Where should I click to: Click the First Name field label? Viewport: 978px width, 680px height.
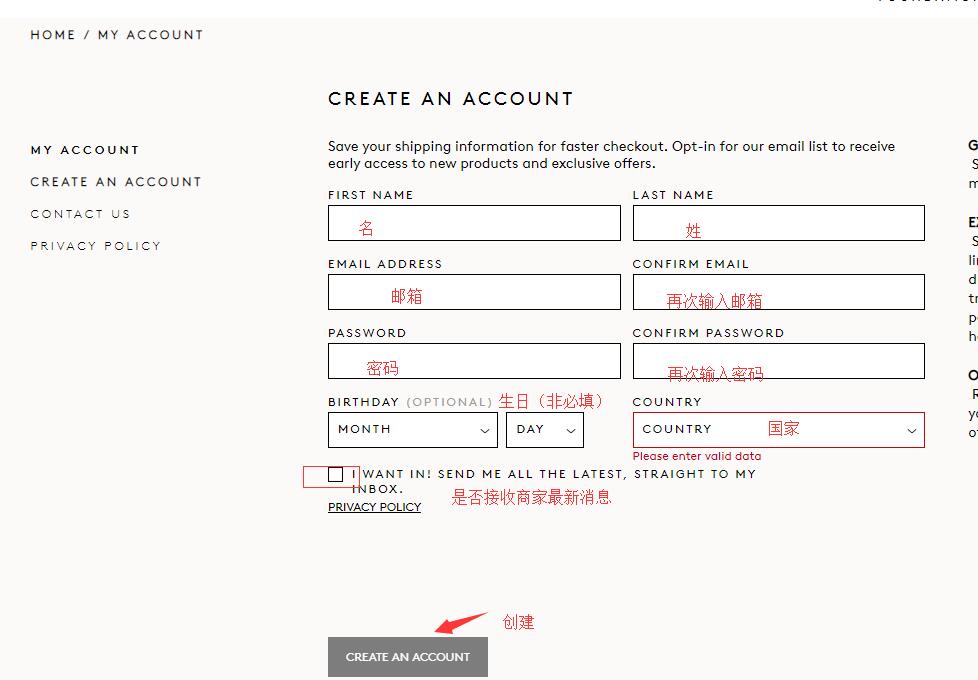click(370, 195)
